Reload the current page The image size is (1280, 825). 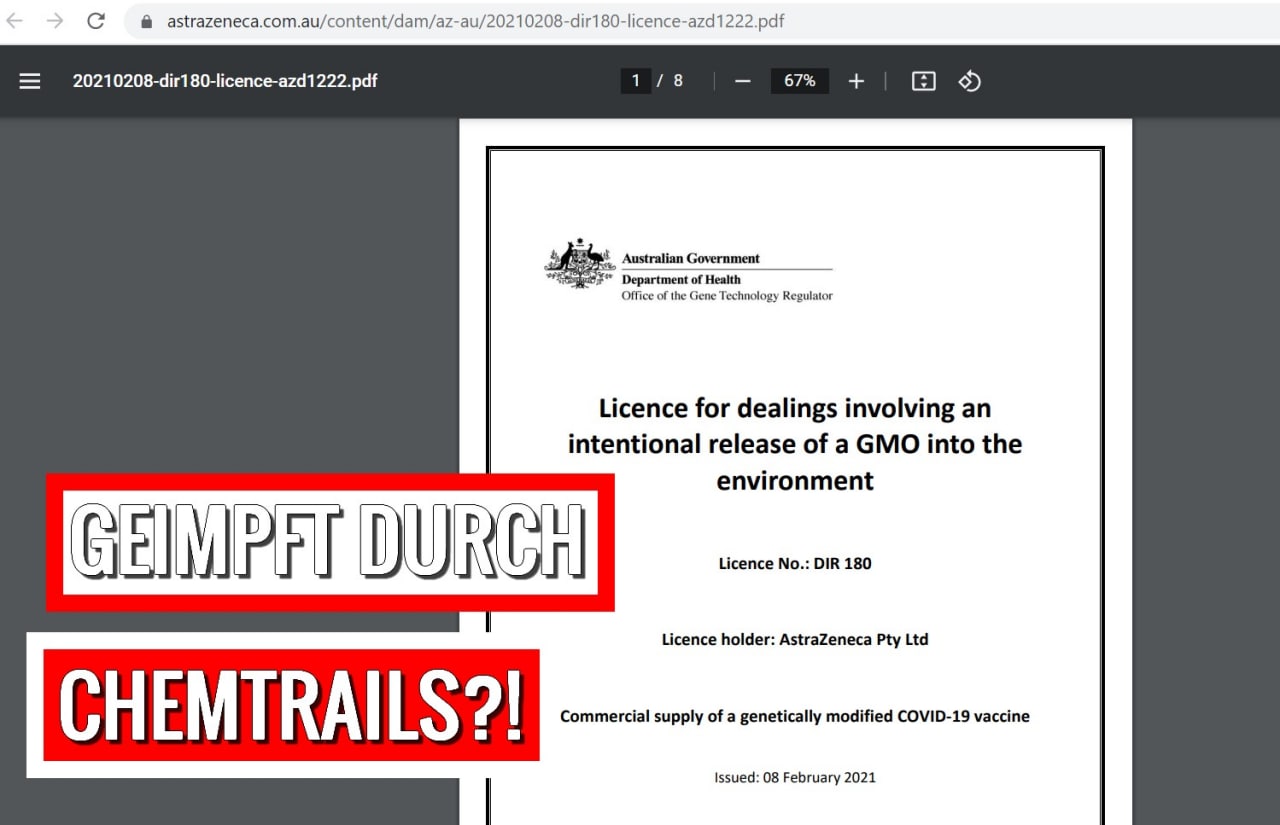pyautogui.click(x=96, y=21)
